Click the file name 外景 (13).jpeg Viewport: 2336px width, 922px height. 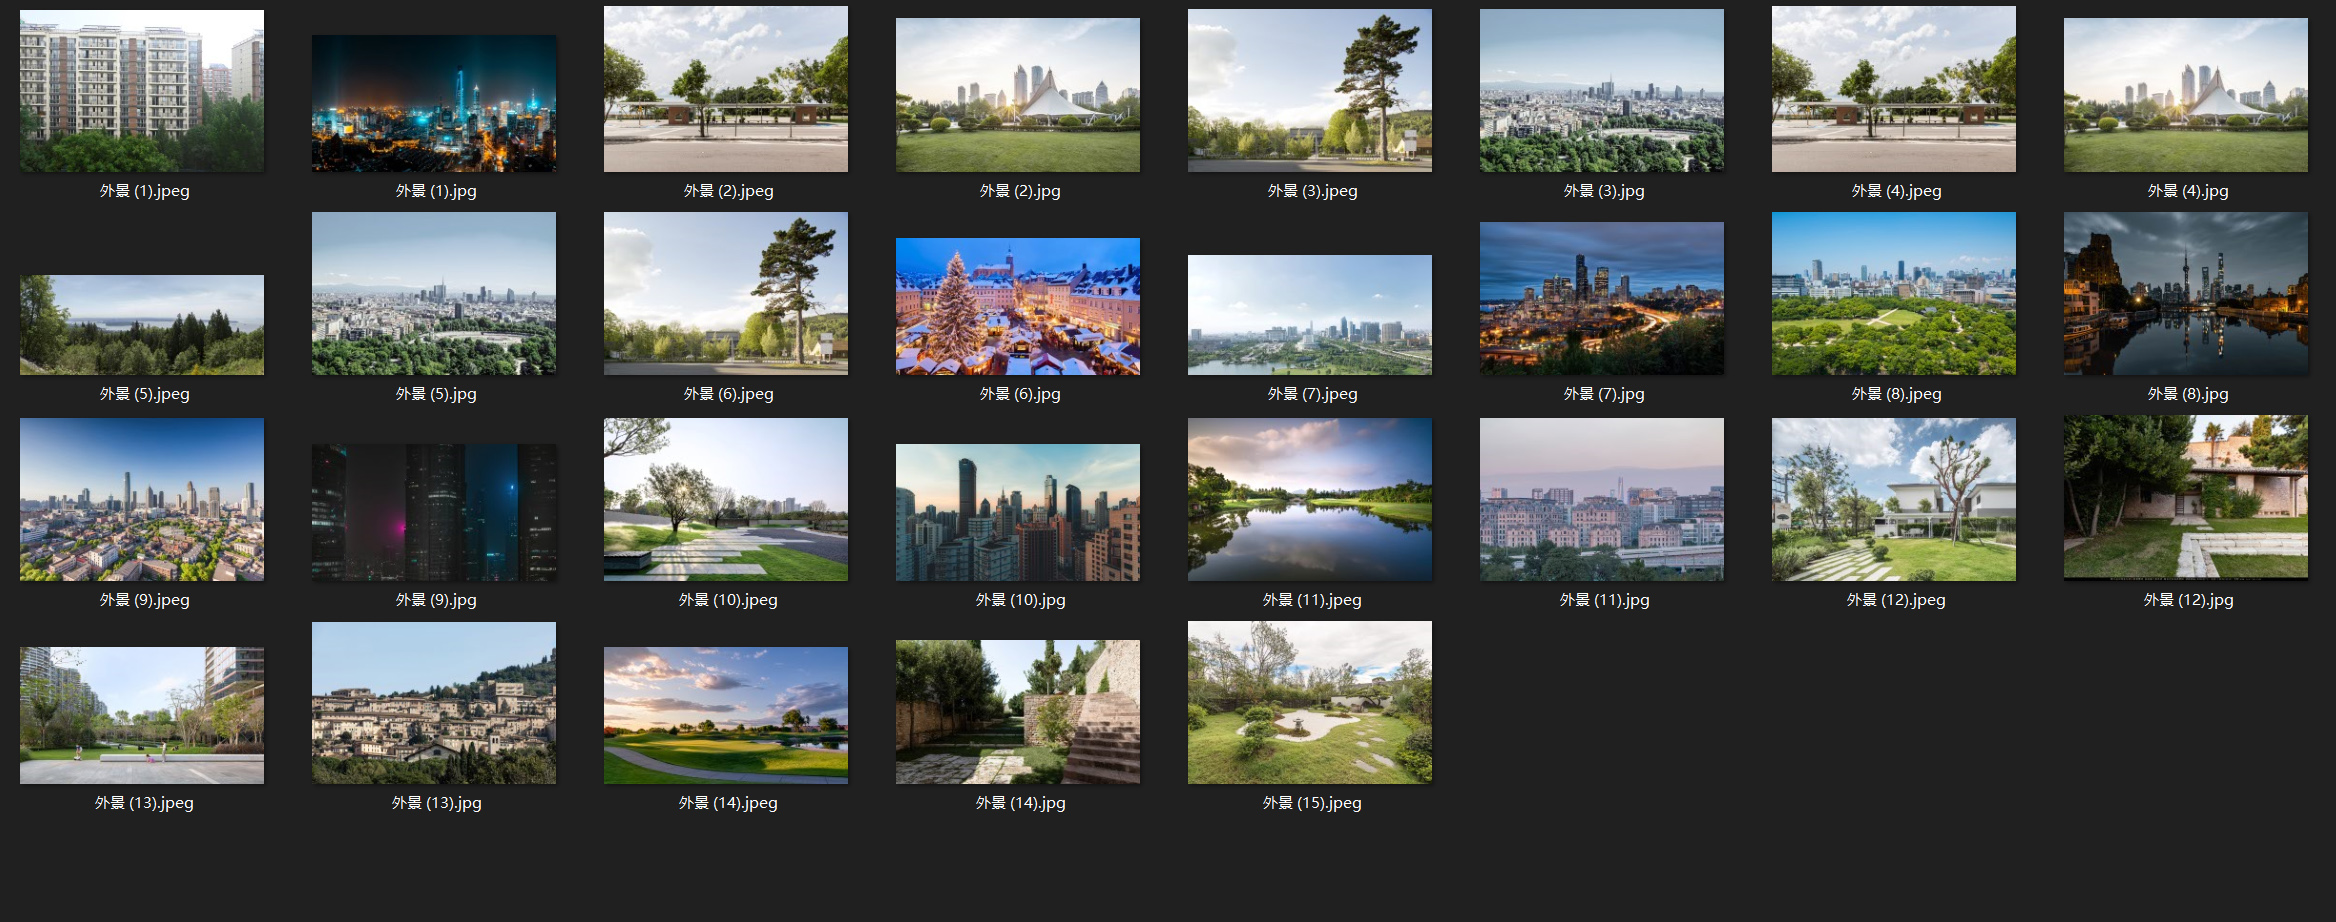point(144,803)
